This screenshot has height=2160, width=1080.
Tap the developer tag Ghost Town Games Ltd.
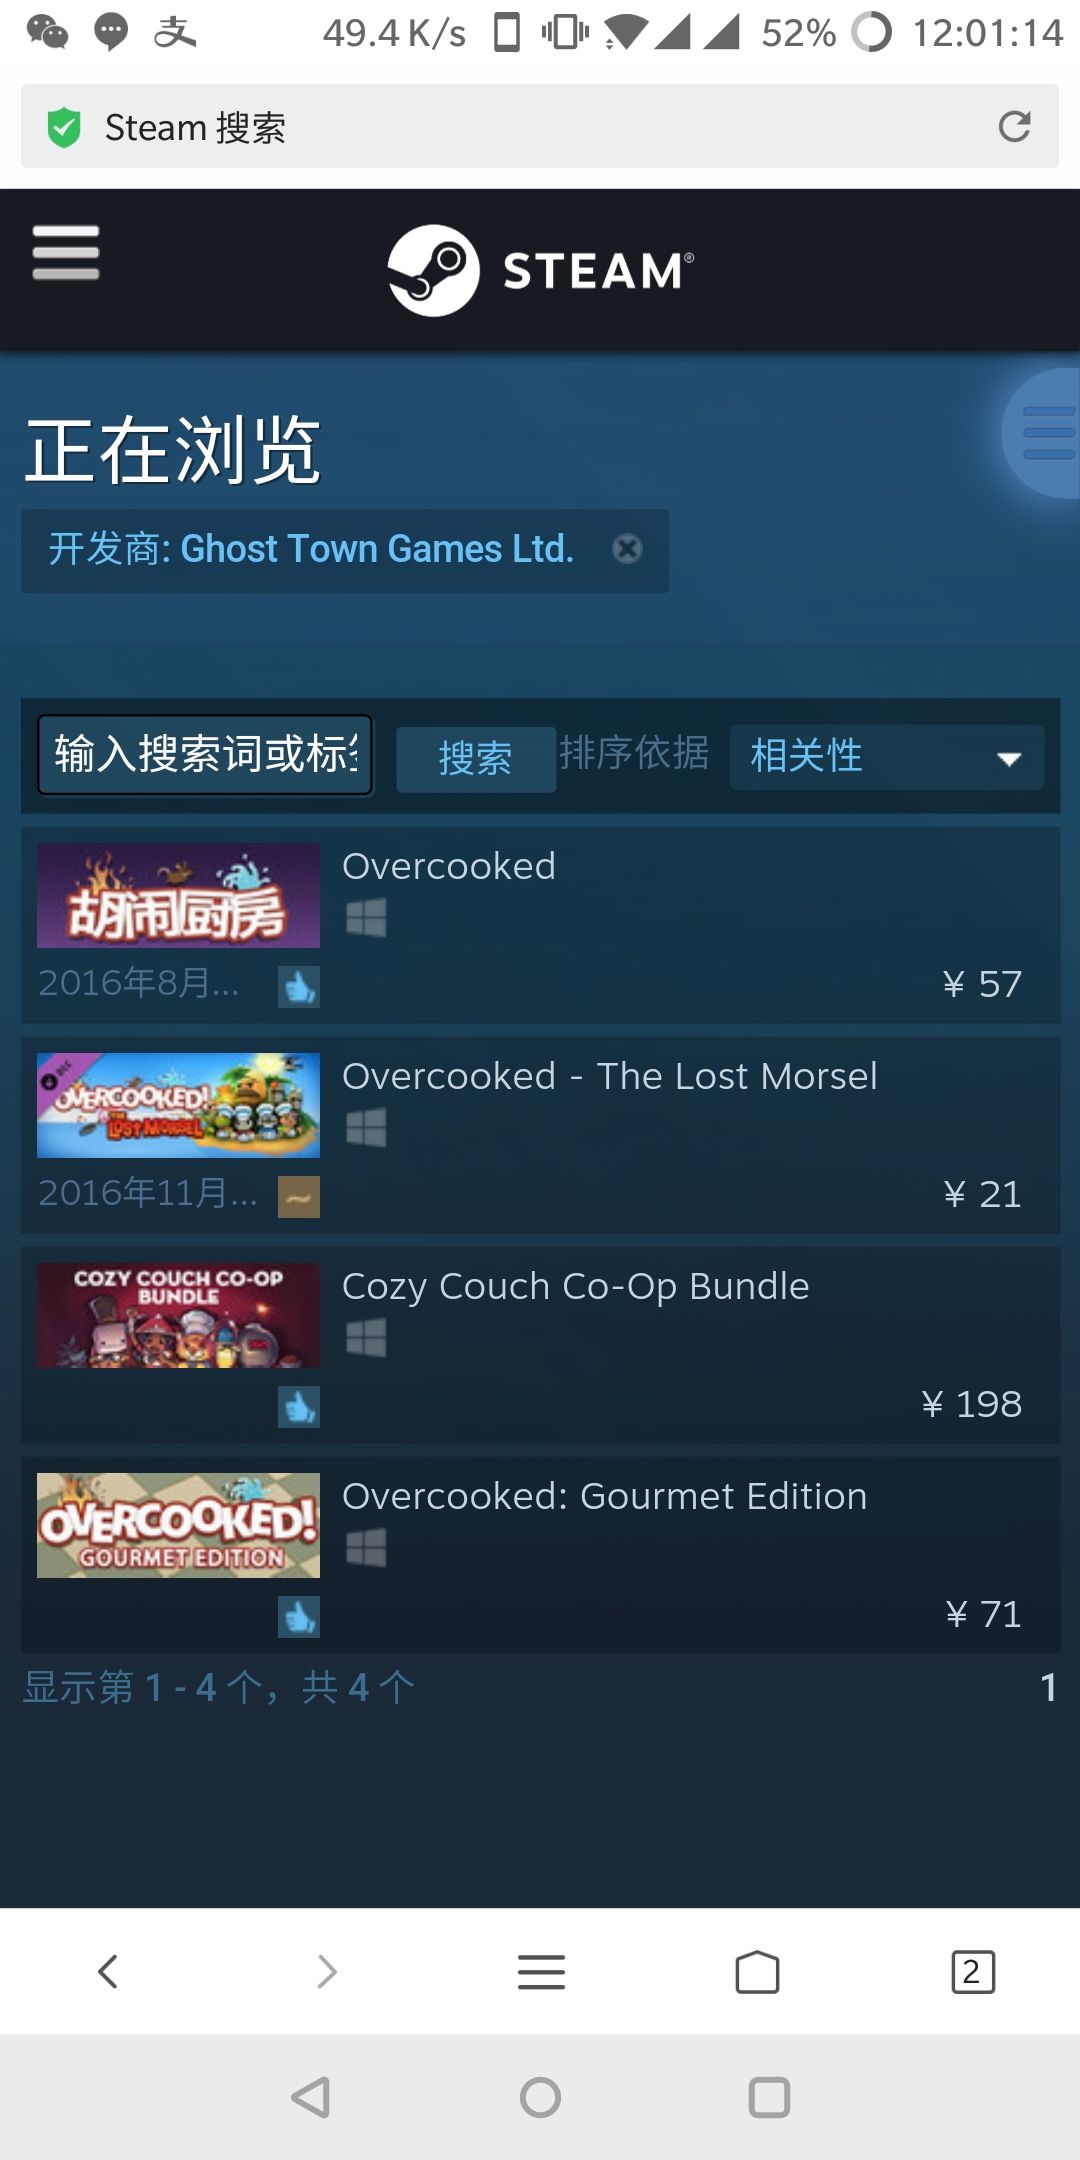[311, 549]
